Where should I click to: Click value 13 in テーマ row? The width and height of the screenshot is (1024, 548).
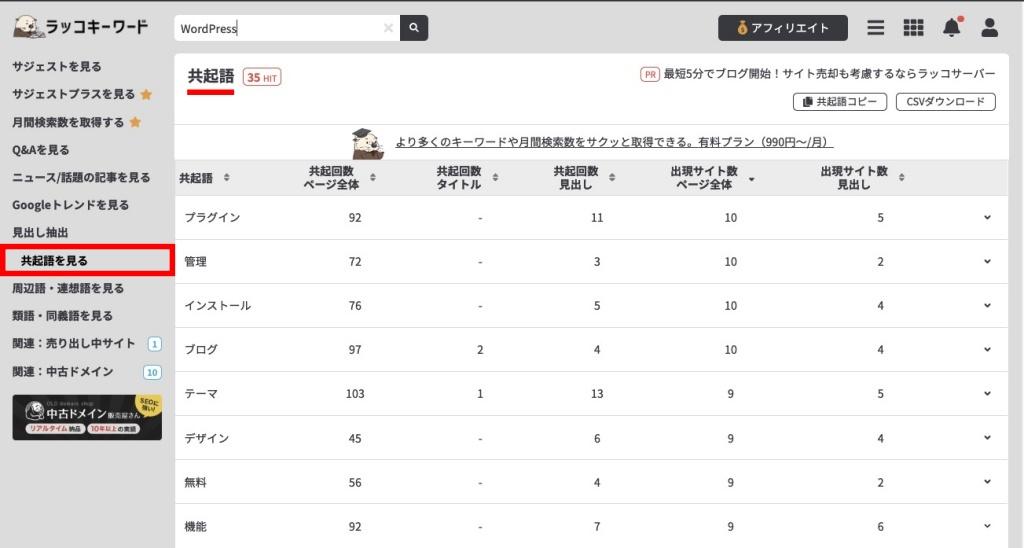coord(597,394)
